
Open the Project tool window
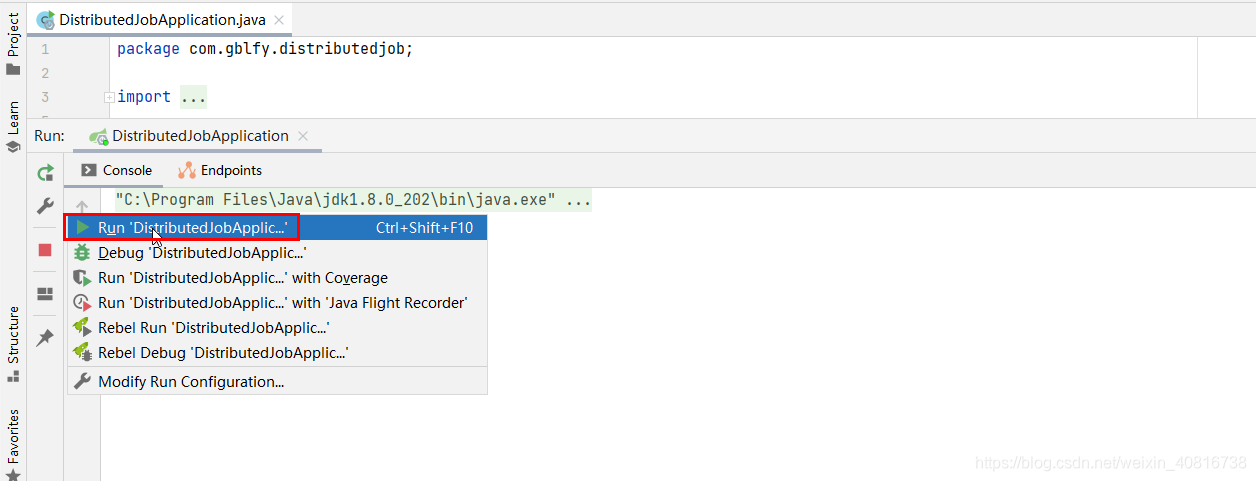[x=13, y=45]
